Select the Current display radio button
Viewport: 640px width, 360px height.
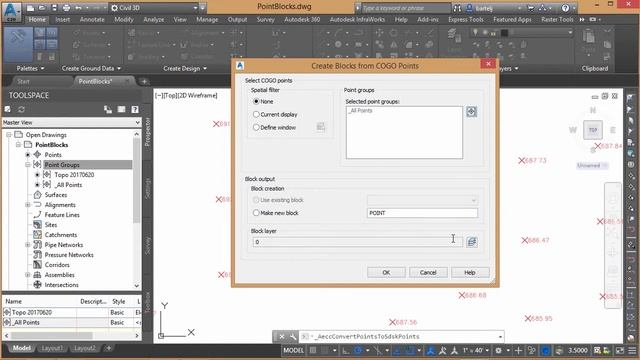[256, 114]
